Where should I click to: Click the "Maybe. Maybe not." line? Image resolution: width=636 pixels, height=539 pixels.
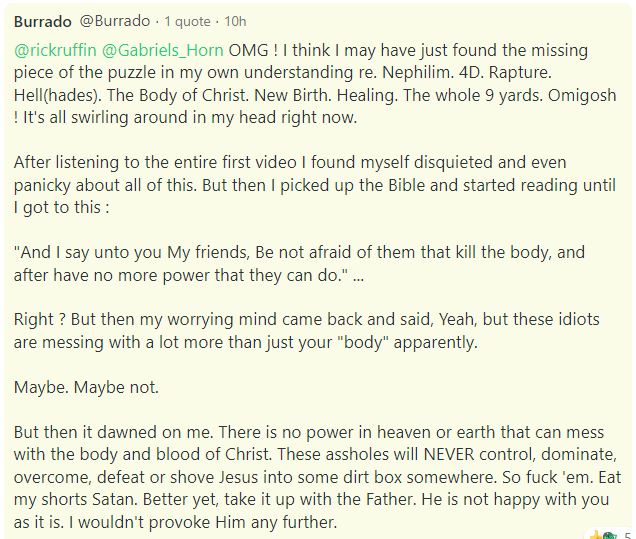pos(86,387)
